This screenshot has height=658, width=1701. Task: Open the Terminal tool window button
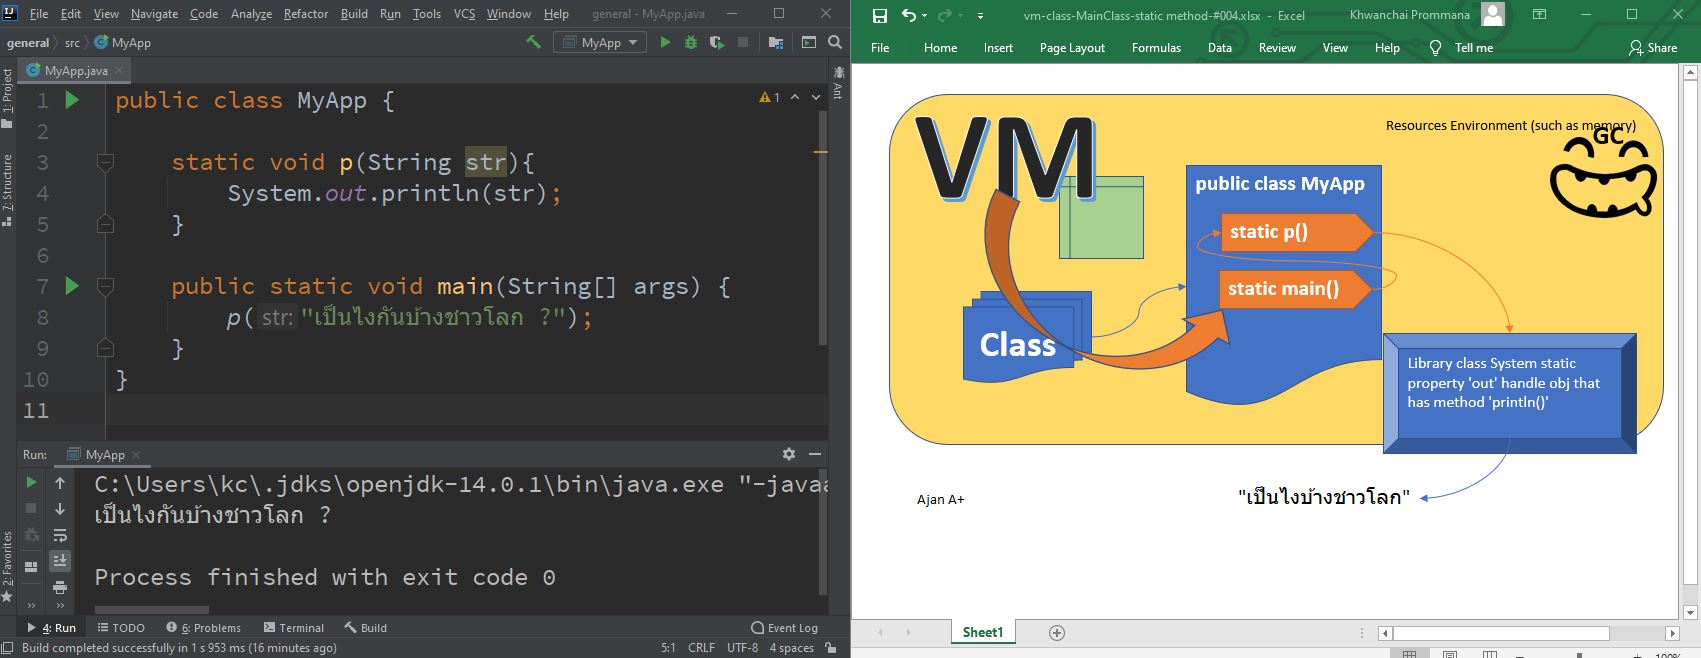294,628
